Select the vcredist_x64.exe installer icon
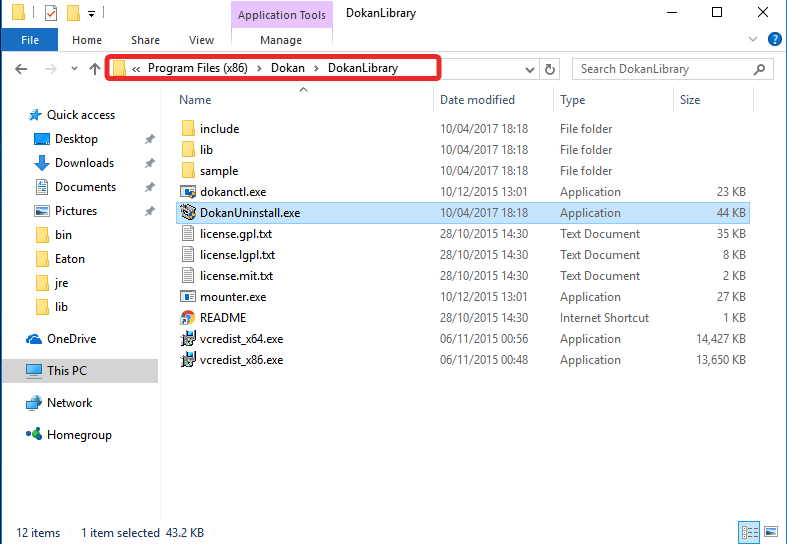787x544 pixels. (188, 339)
